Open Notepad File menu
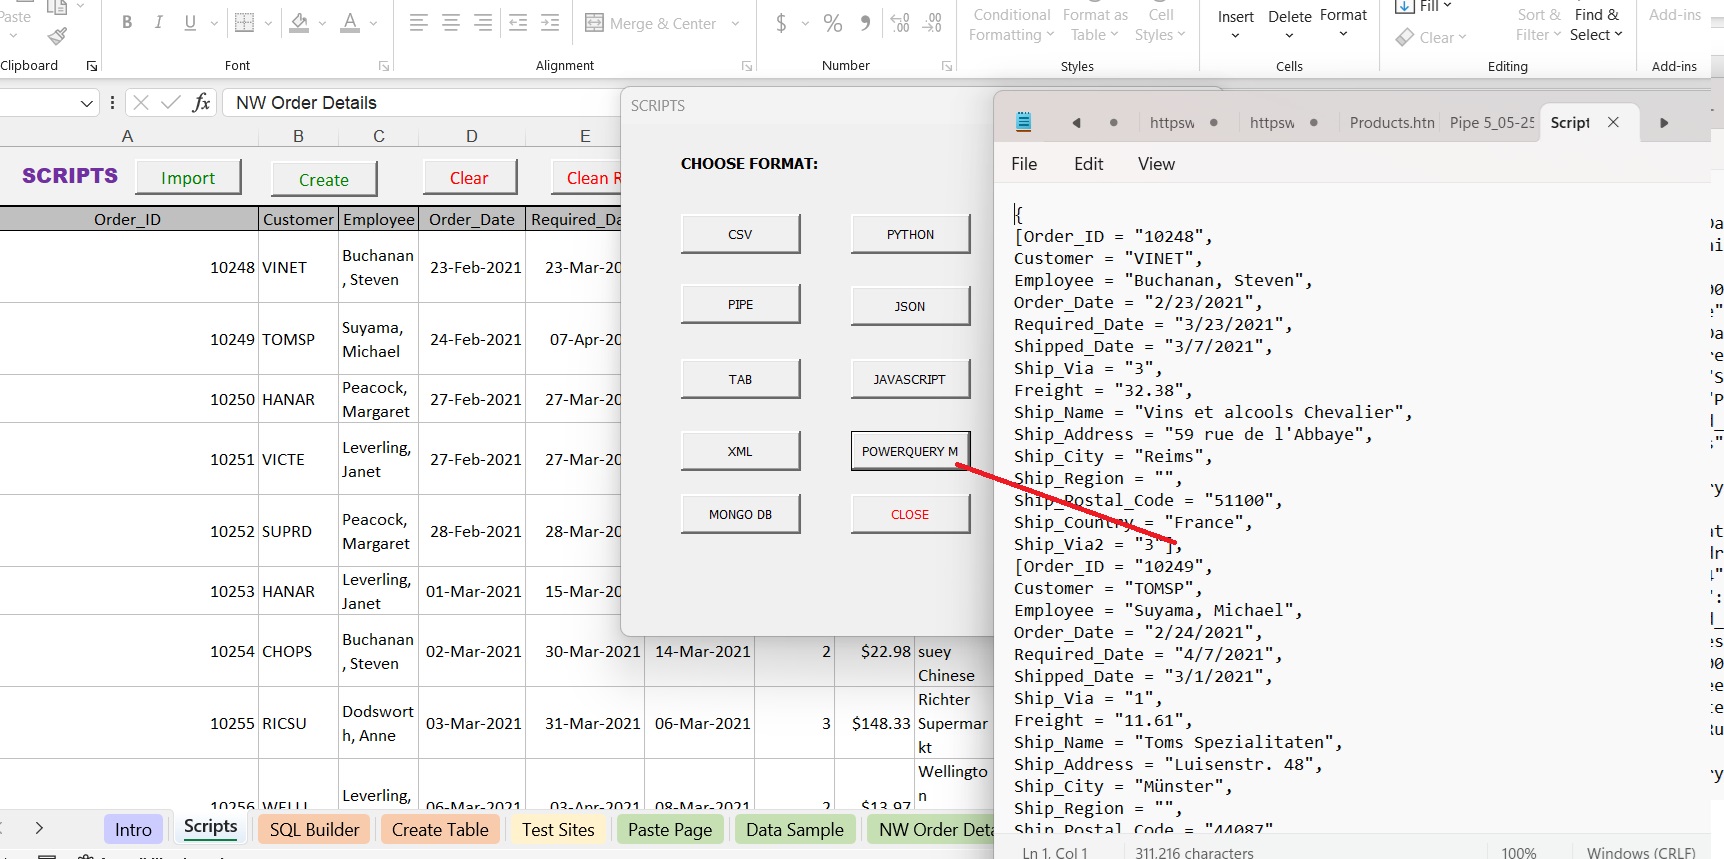1724x859 pixels. coord(1024,164)
